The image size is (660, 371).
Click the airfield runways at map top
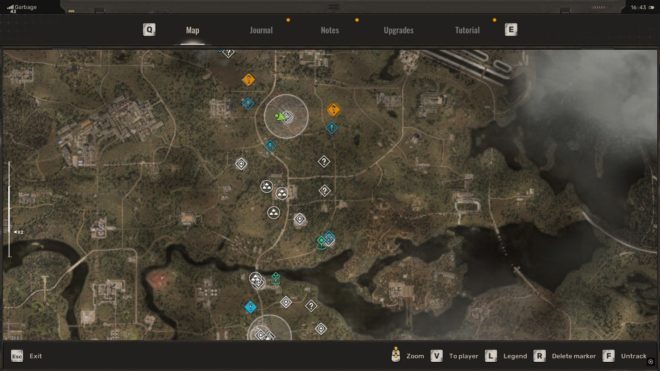click(467, 66)
